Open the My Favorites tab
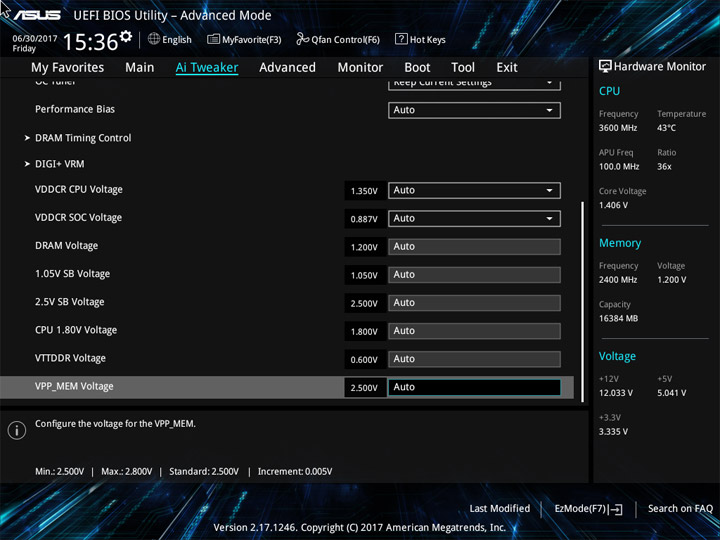720x540 pixels. click(68, 68)
